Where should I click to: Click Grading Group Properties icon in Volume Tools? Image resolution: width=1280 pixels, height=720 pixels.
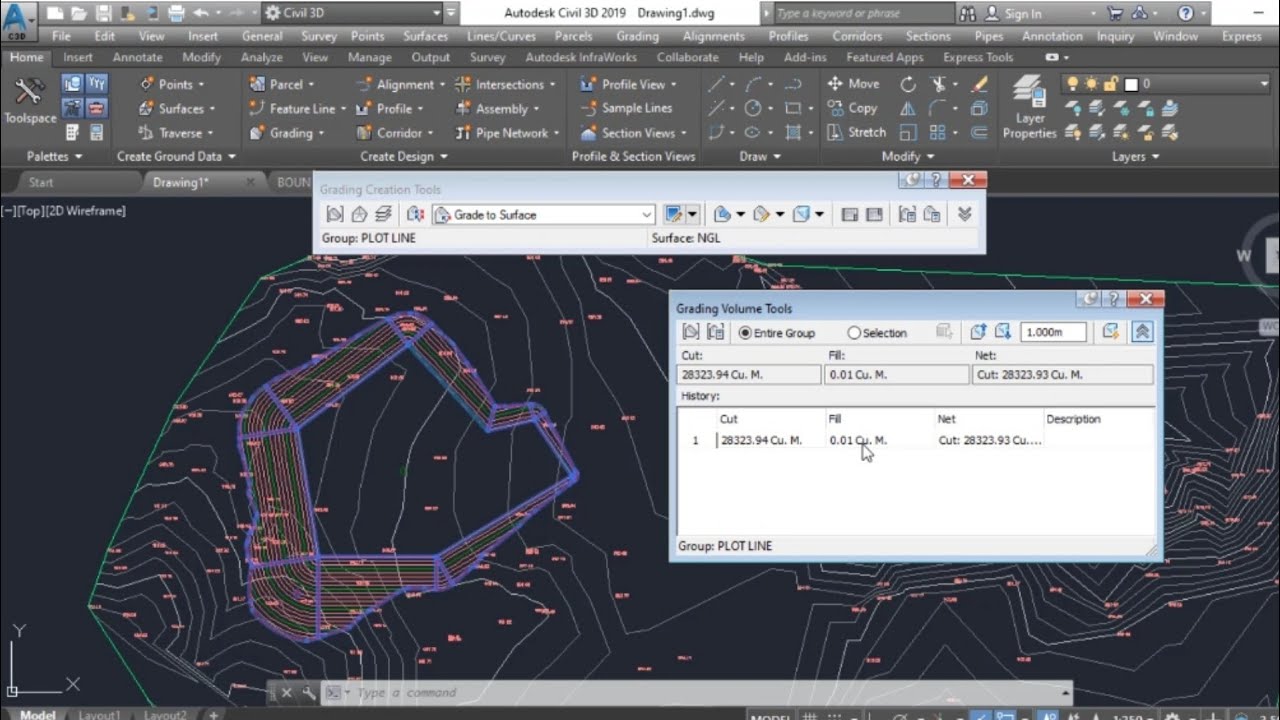click(716, 332)
